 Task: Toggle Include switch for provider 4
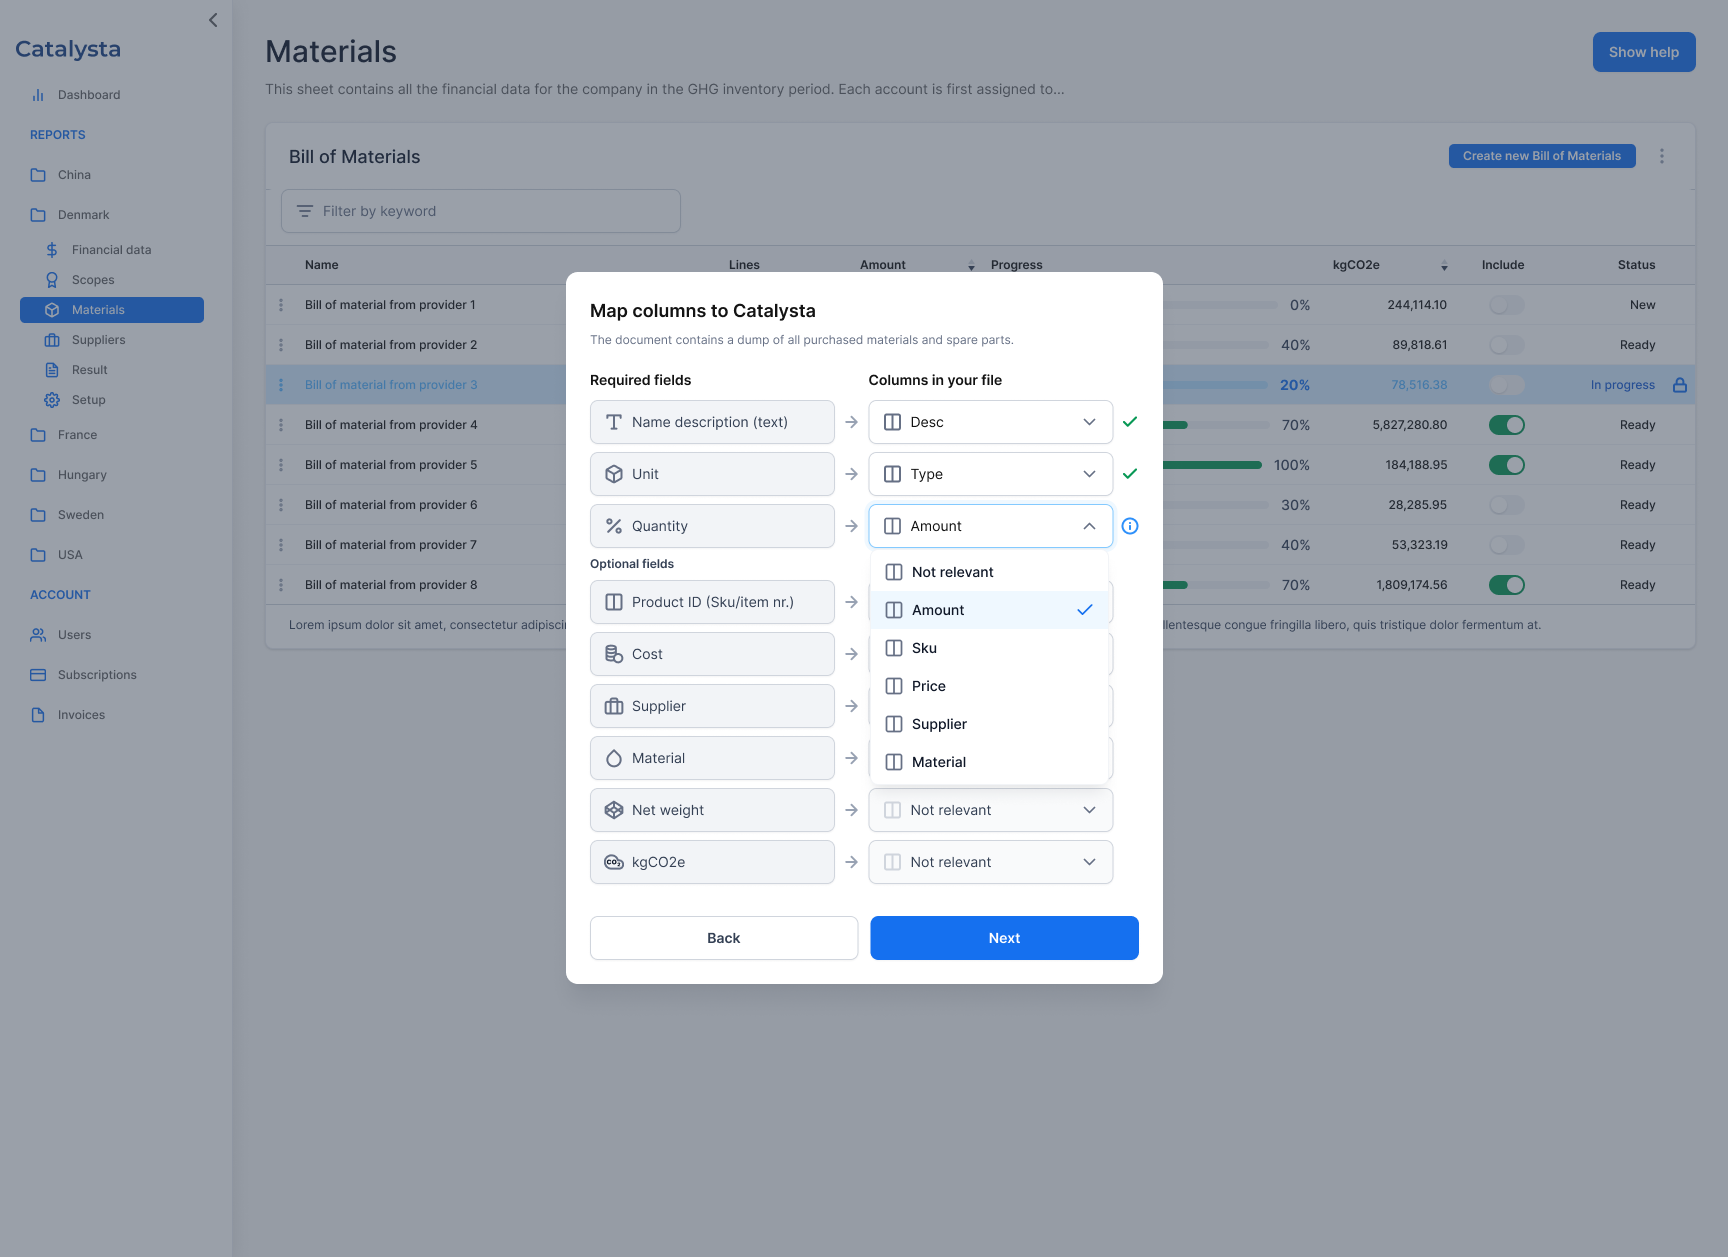click(x=1506, y=425)
